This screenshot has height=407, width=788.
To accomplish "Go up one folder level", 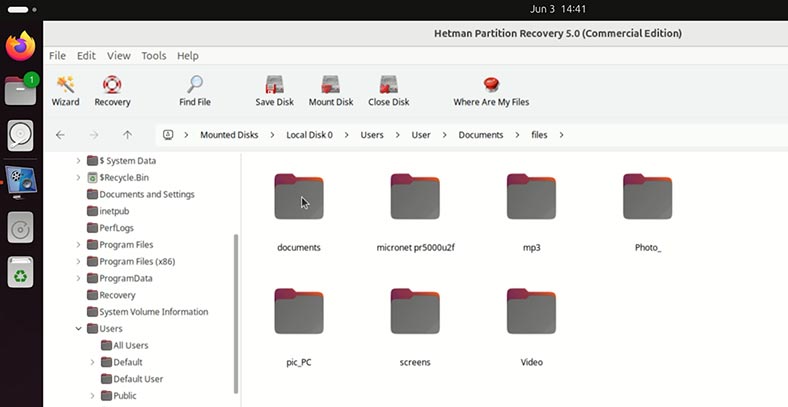I will (x=128, y=135).
